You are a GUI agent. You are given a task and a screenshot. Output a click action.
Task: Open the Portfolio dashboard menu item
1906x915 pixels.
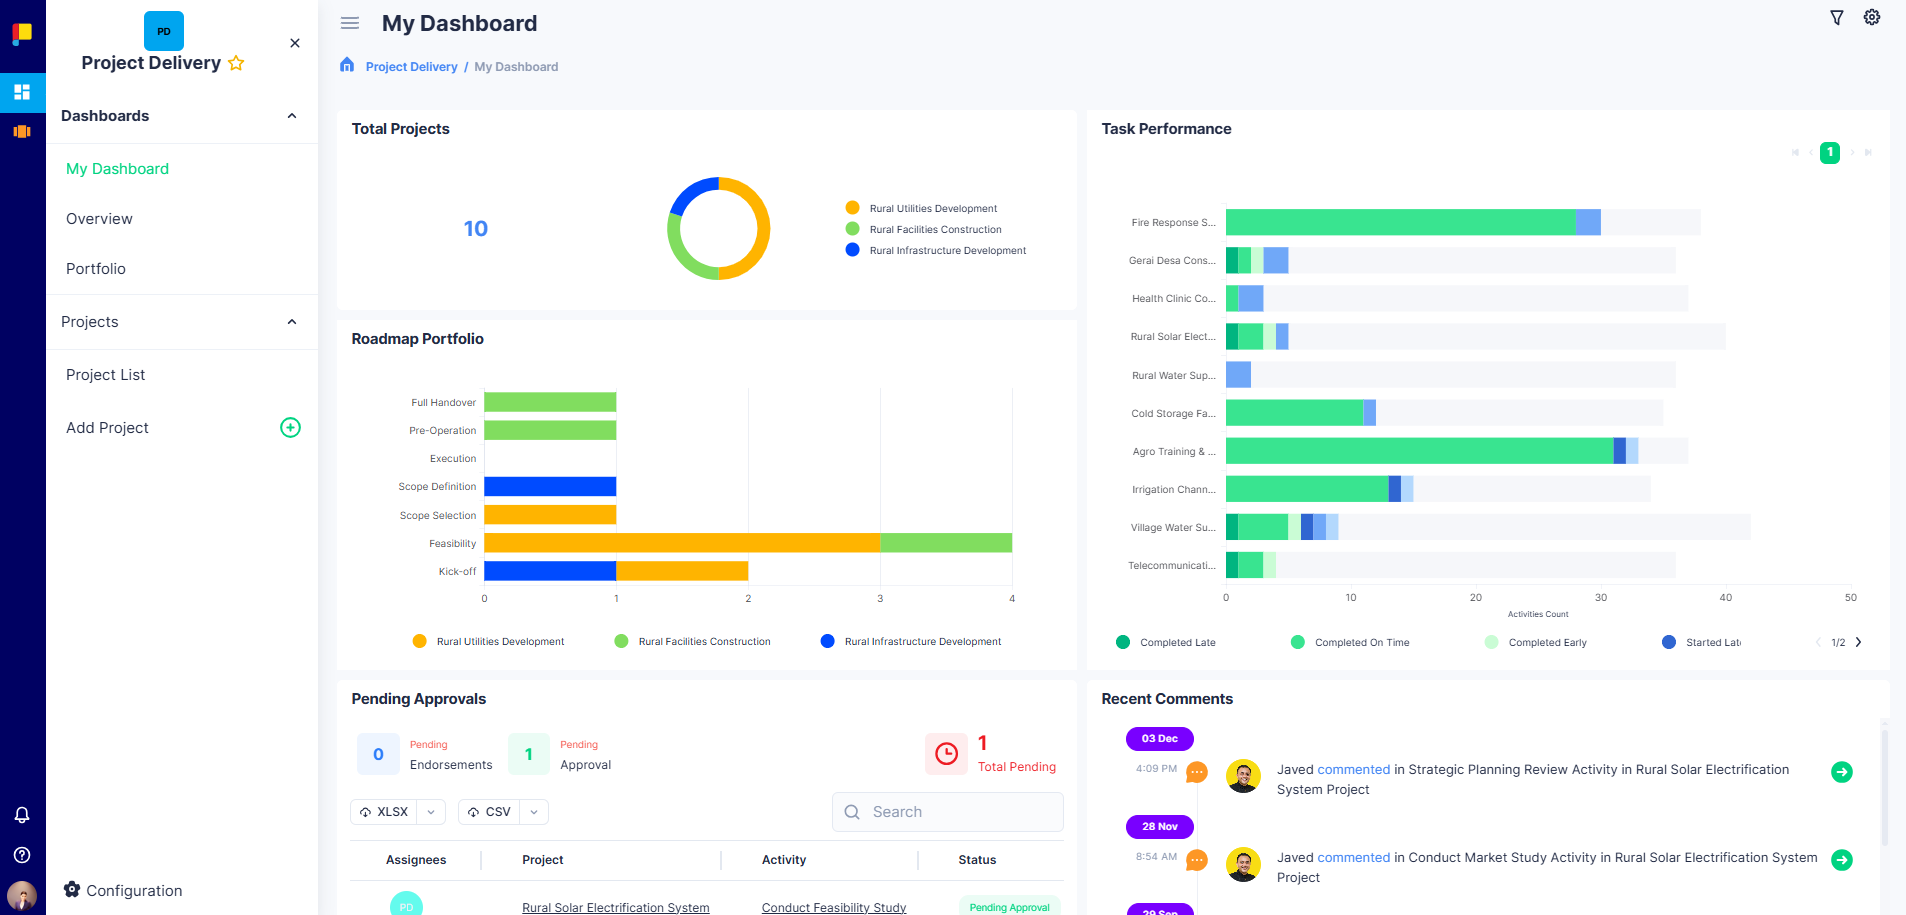tap(96, 269)
